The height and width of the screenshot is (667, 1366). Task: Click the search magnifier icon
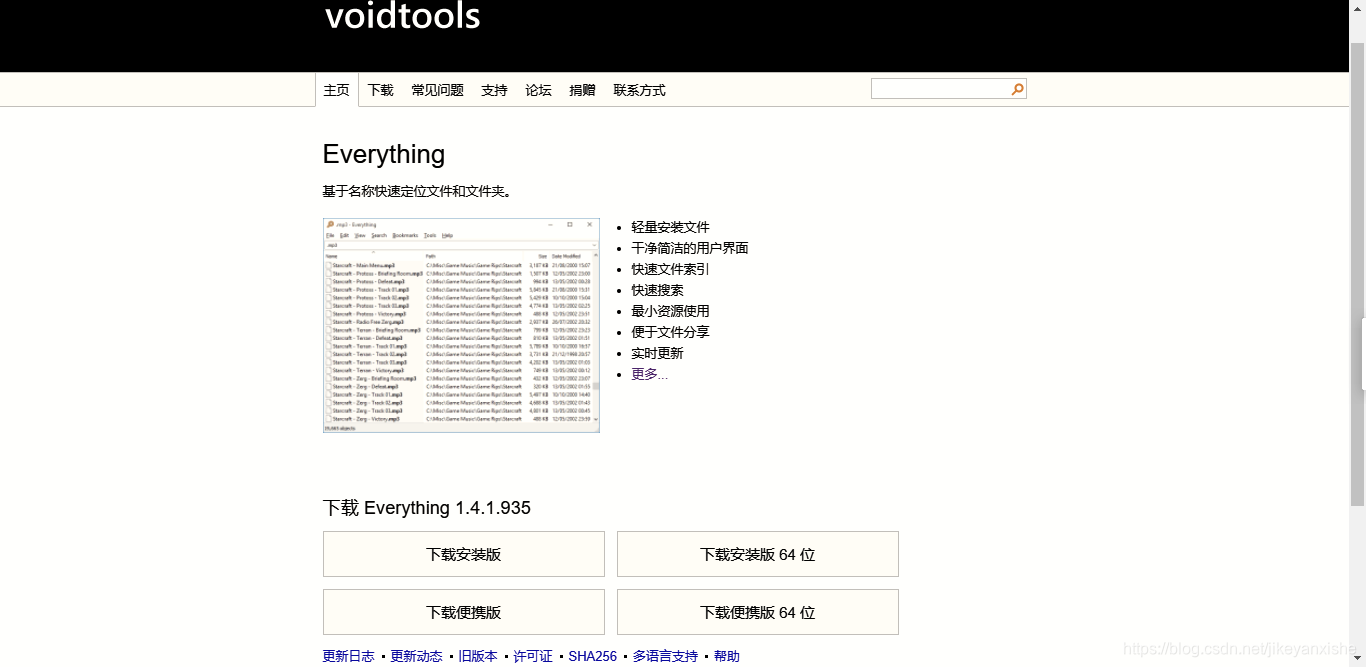pos(1017,89)
